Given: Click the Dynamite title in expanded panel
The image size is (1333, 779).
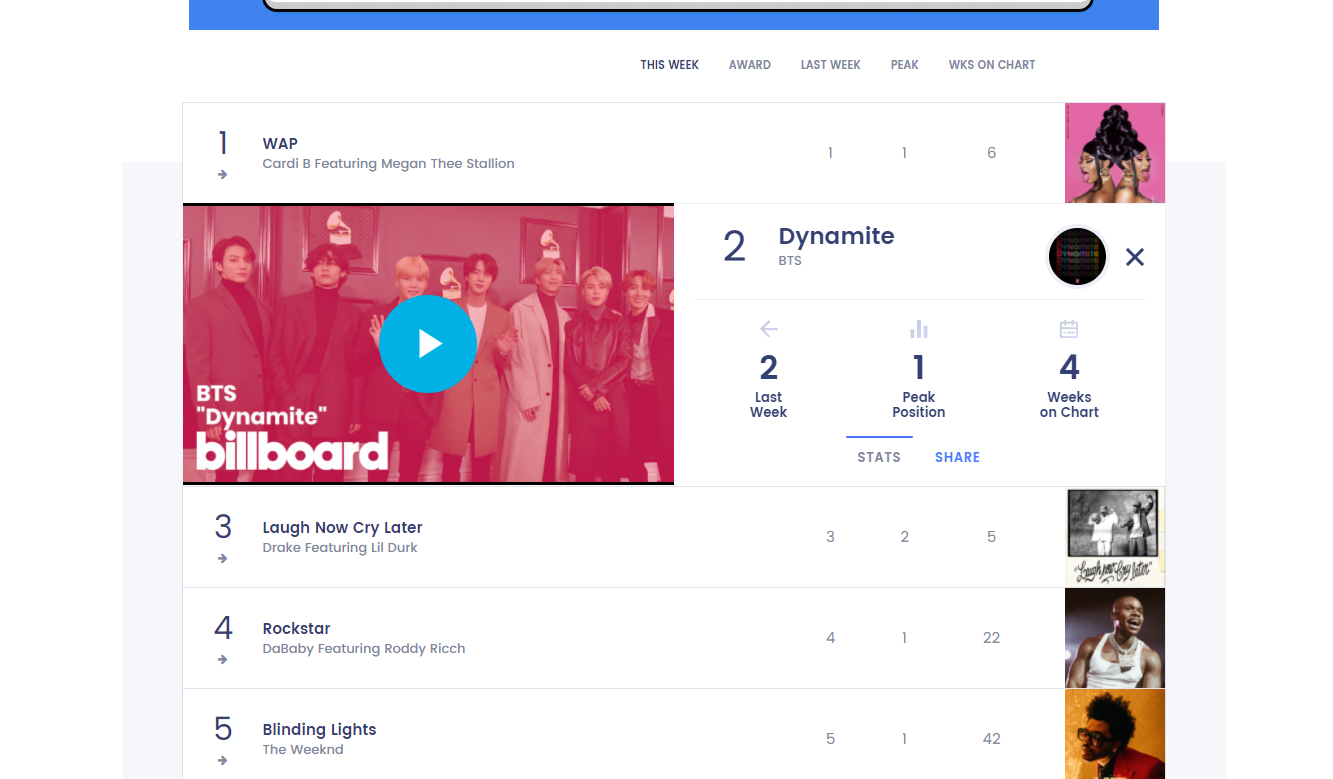Looking at the screenshot, I should (836, 236).
